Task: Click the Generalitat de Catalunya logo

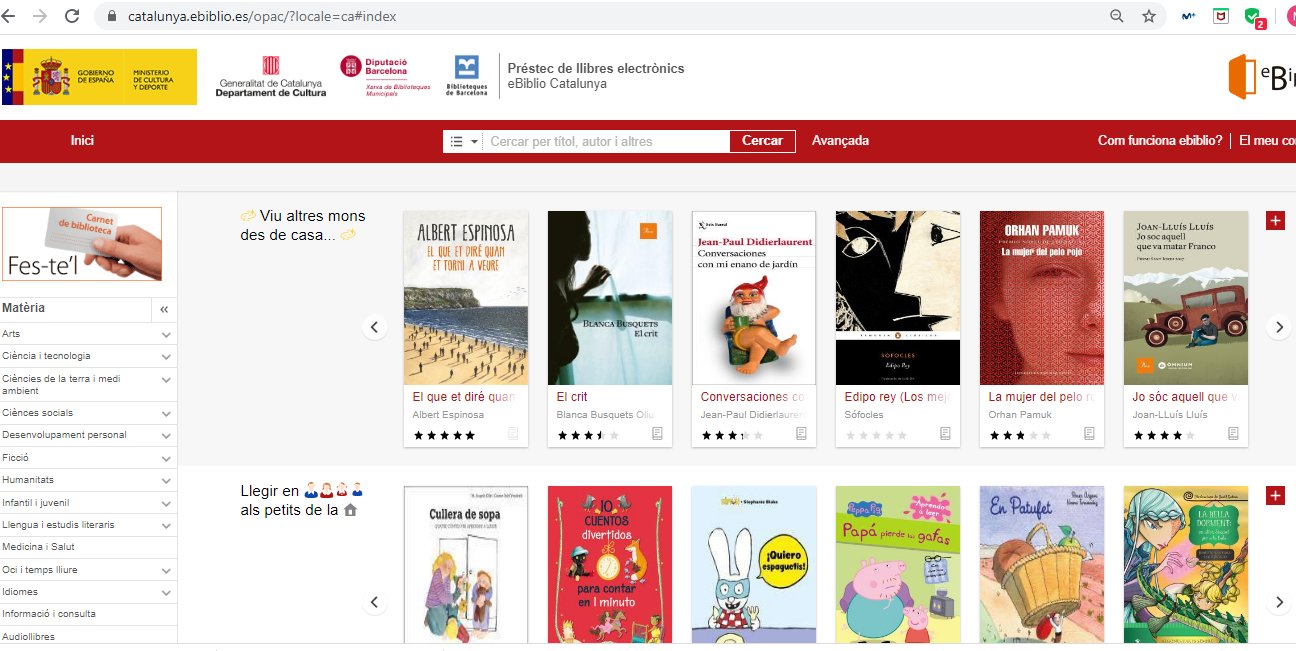Action: [271, 77]
